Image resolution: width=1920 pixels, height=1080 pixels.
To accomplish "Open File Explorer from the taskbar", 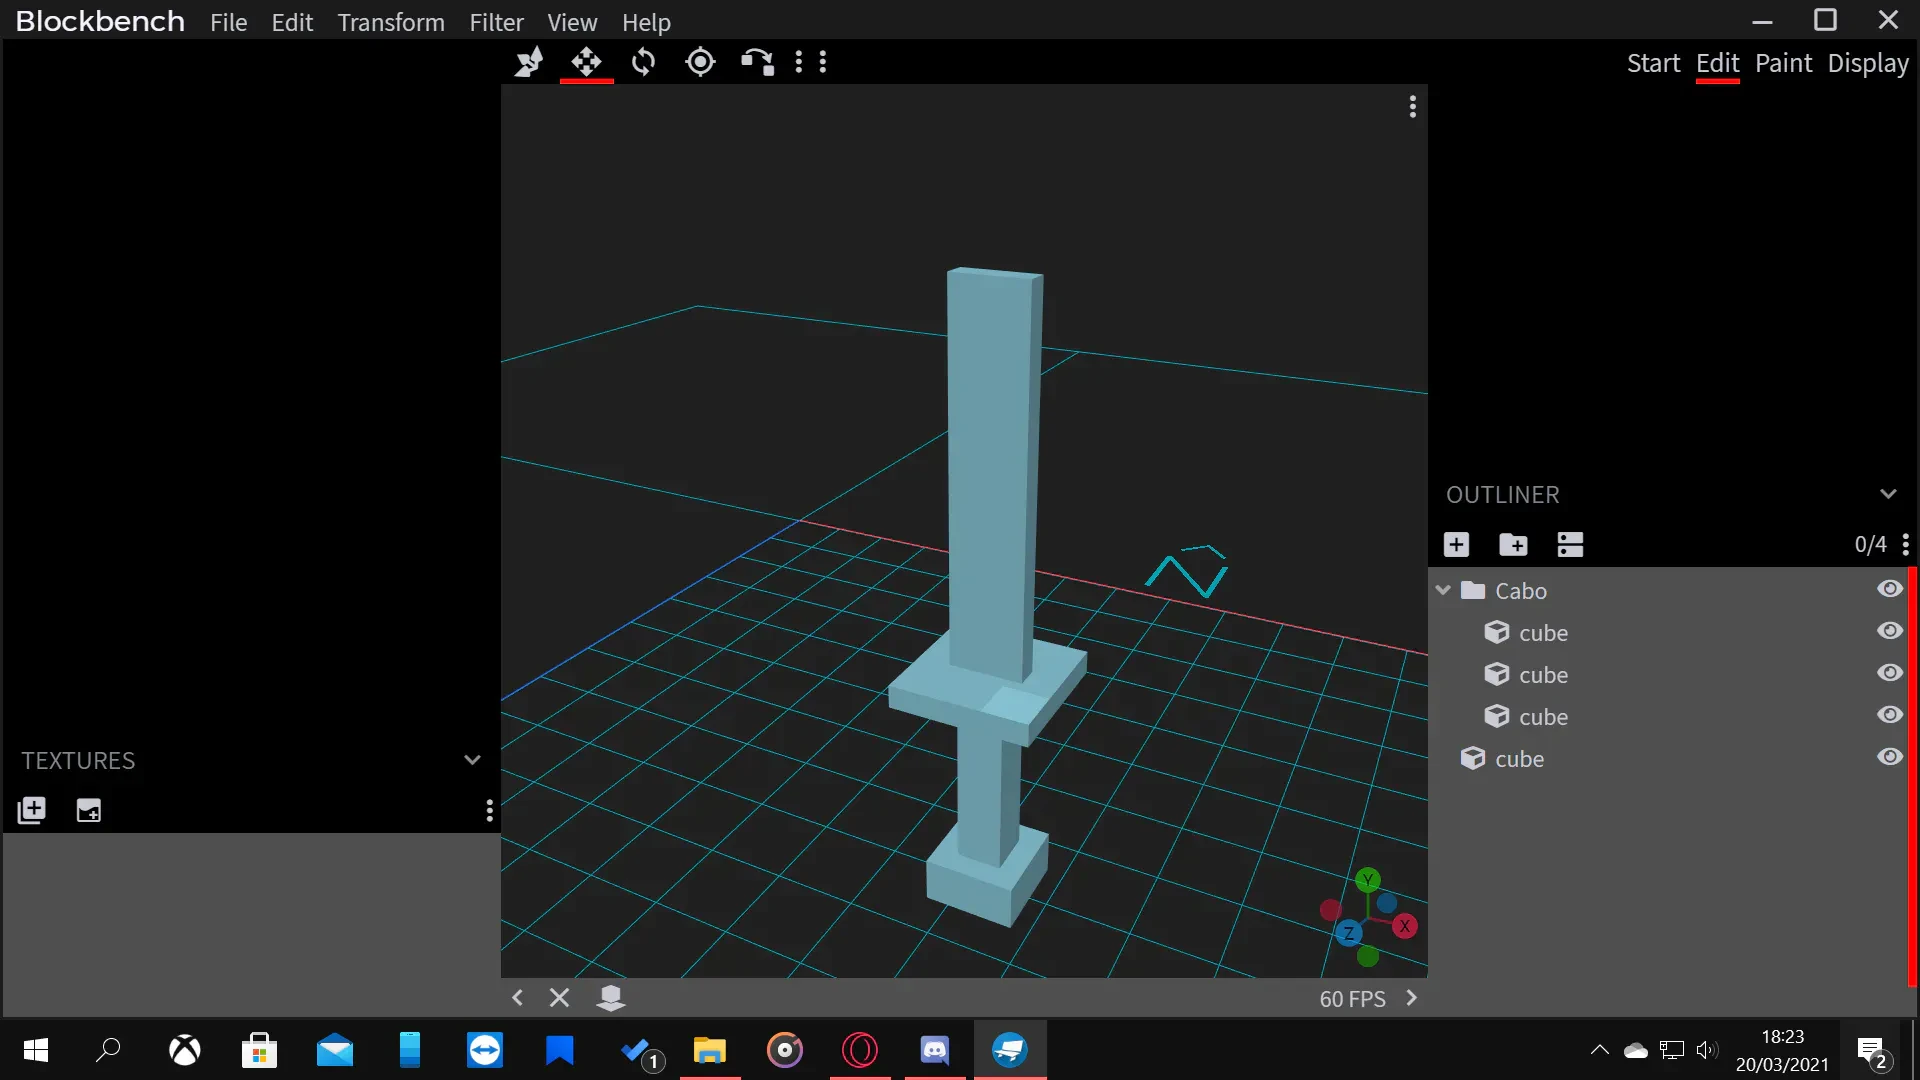I will [x=709, y=1050].
